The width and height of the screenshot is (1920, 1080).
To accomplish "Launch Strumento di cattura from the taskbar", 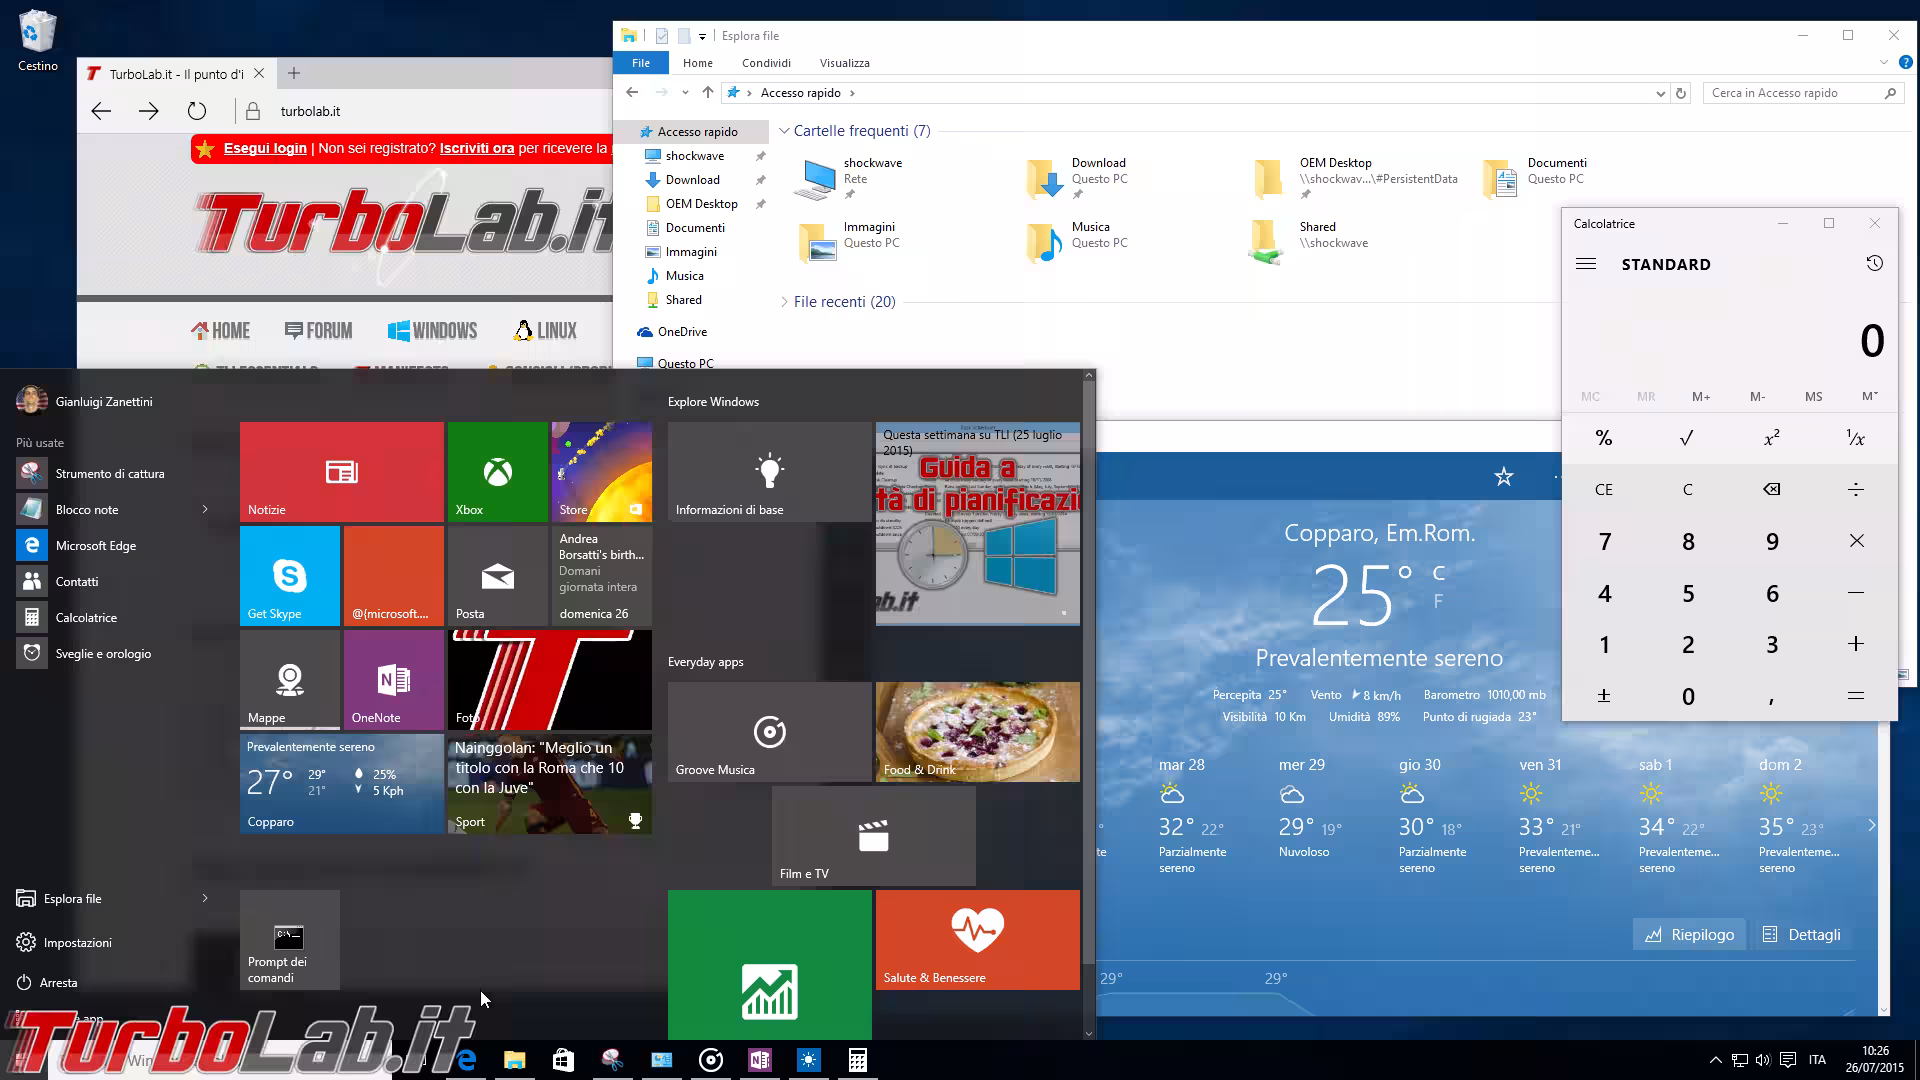I will point(612,1060).
